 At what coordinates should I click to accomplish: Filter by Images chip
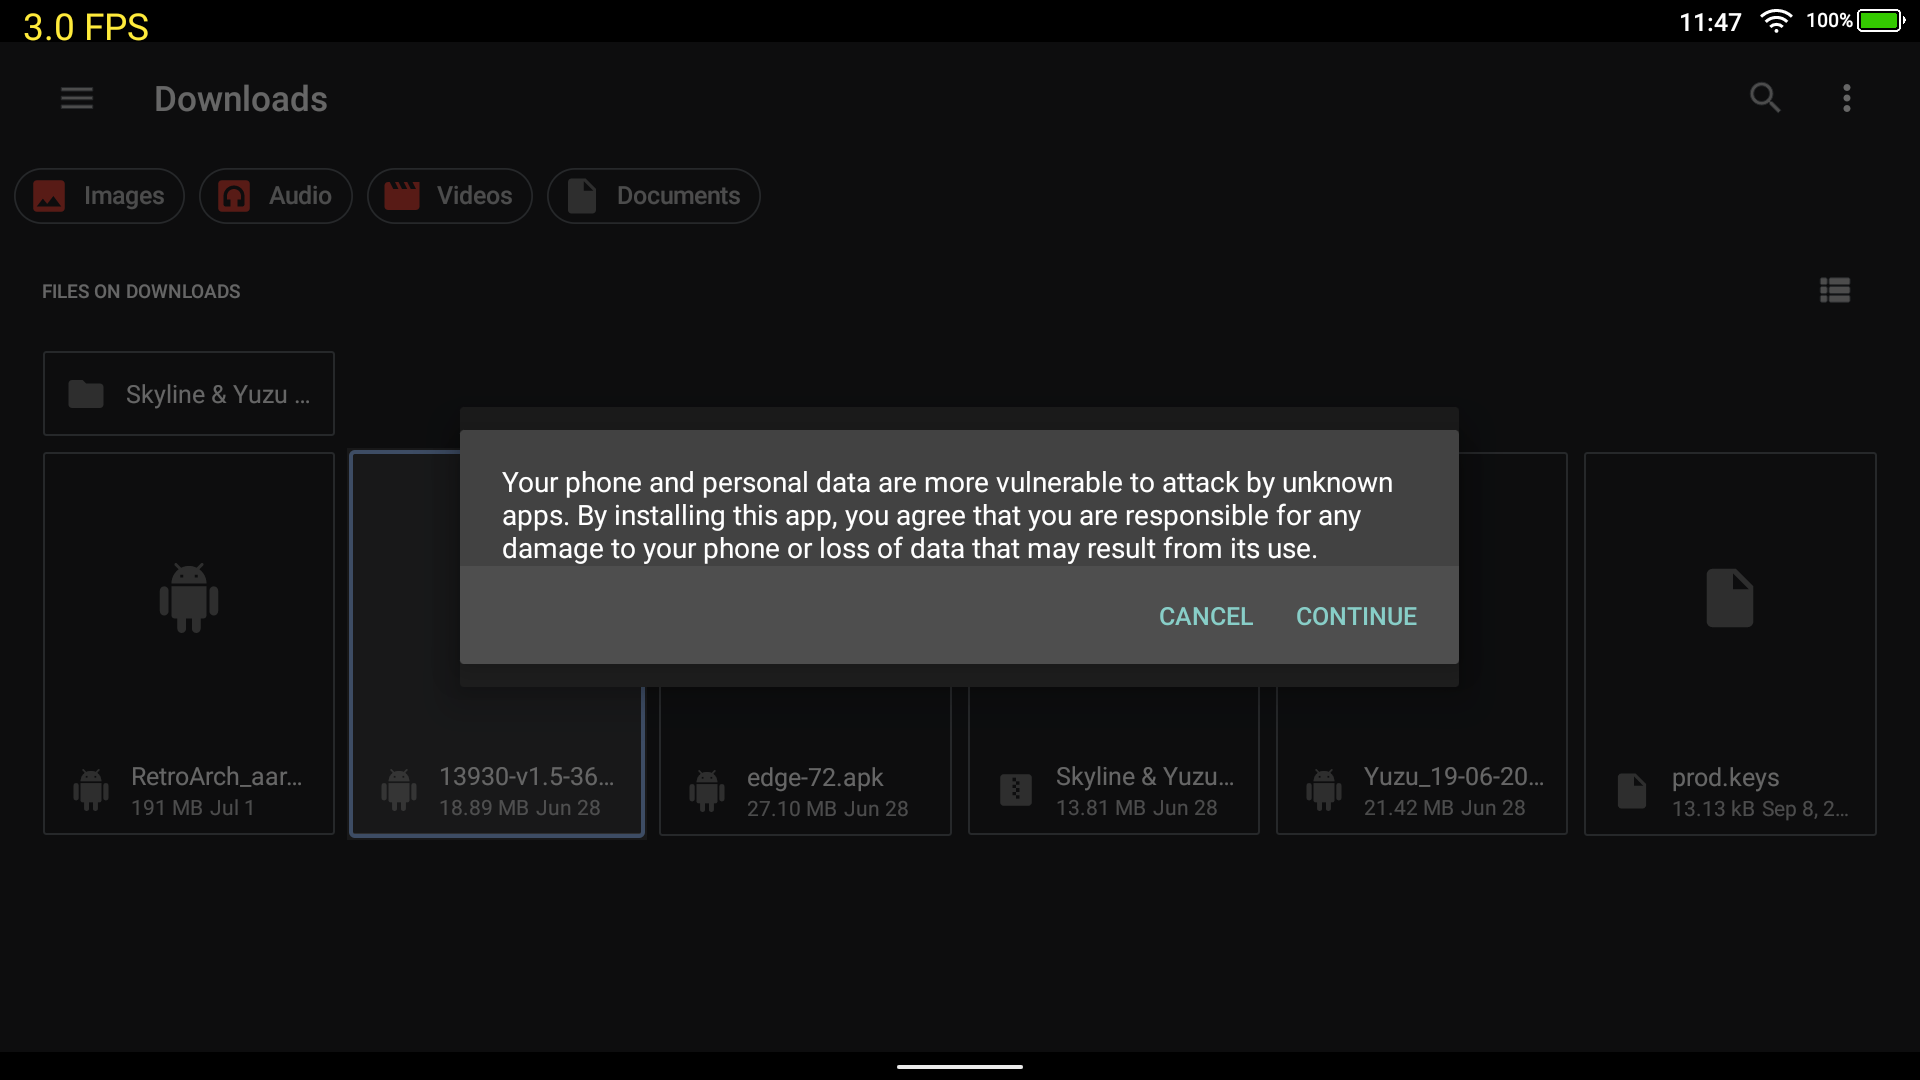(x=99, y=196)
